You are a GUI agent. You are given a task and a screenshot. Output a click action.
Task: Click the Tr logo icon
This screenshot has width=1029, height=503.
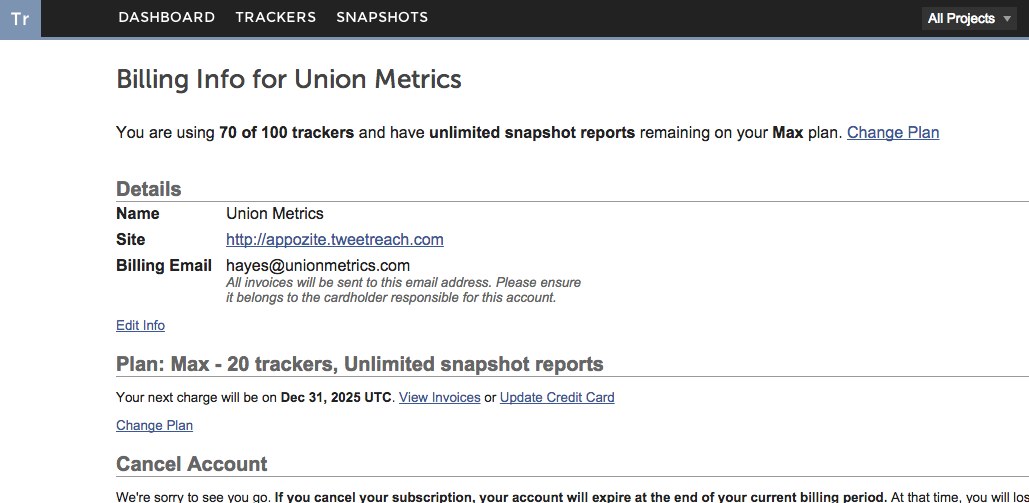(20, 18)
